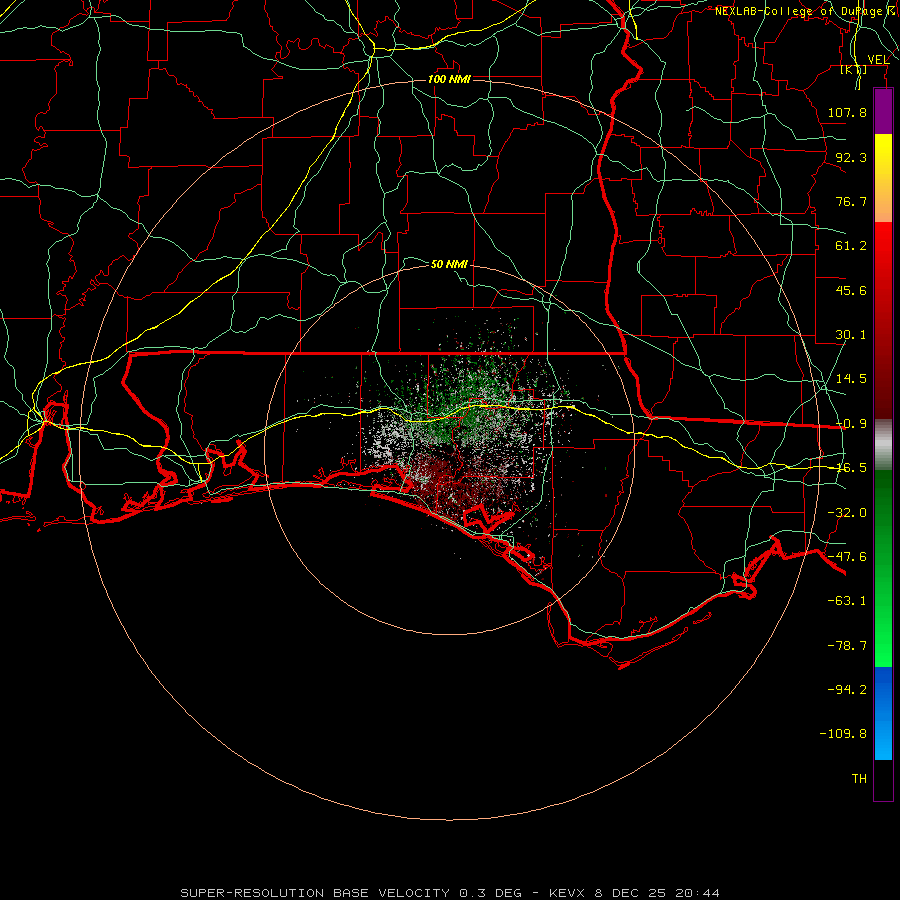The image size is (900, 900).
Task: Click the 30.1 scale value
Action: (851, 335)
